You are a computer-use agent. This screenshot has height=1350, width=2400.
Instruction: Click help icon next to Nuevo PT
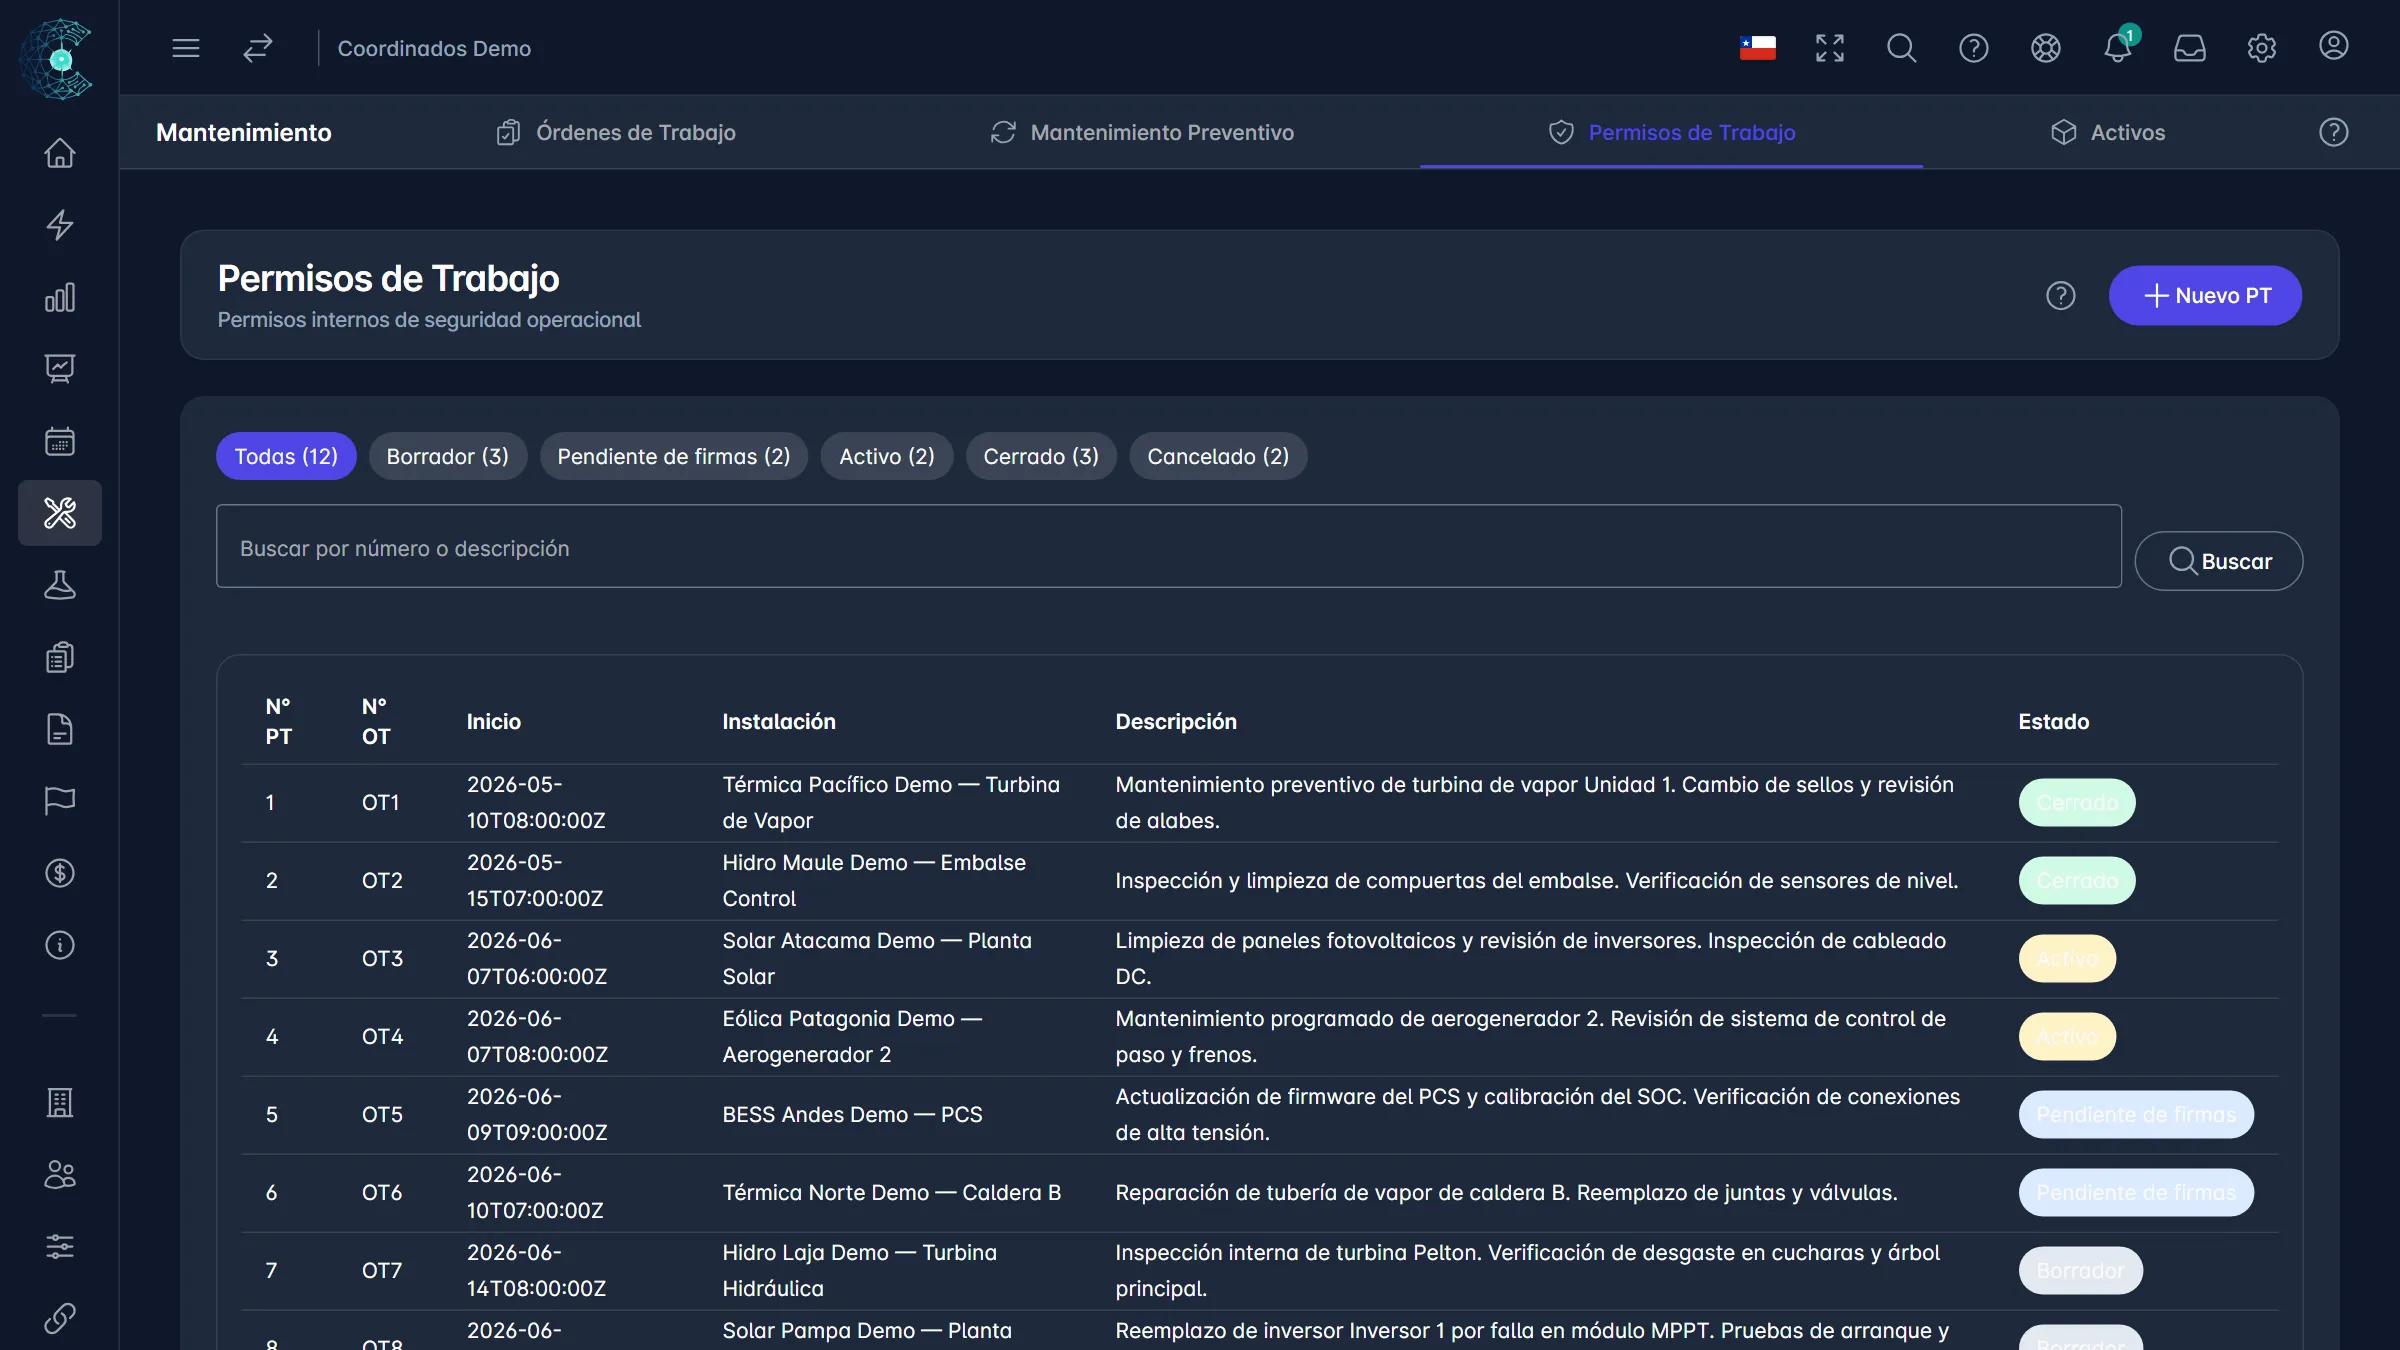(2061, 296)
